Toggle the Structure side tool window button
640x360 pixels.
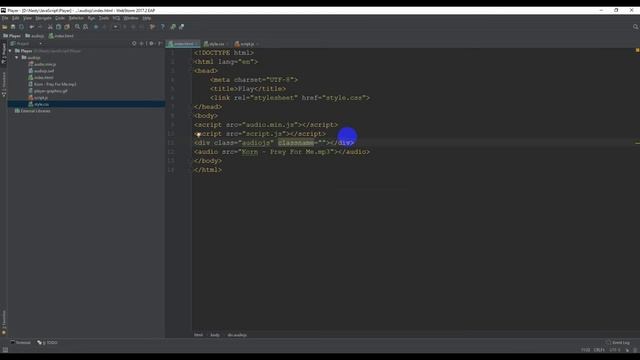click(4, 84)
